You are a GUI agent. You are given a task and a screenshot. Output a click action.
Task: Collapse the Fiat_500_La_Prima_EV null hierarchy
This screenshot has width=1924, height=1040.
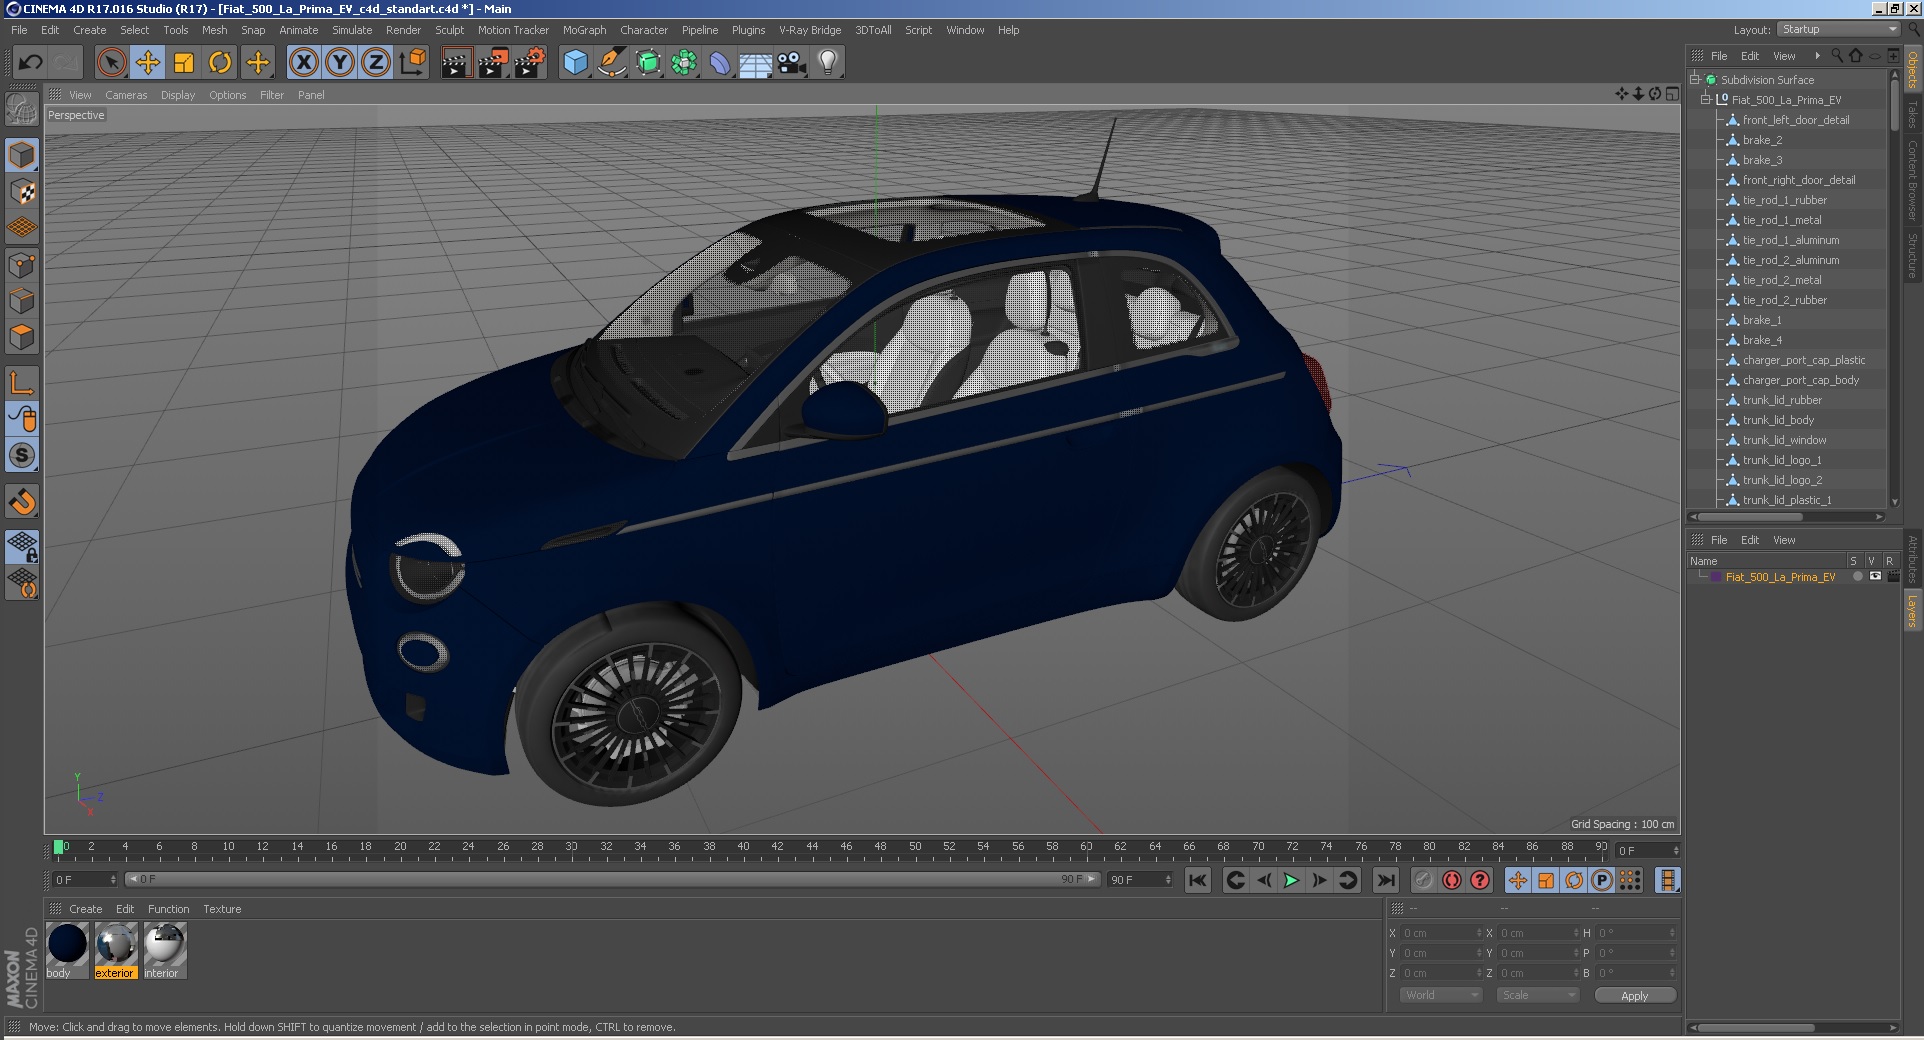click(x=1706, y=100)
